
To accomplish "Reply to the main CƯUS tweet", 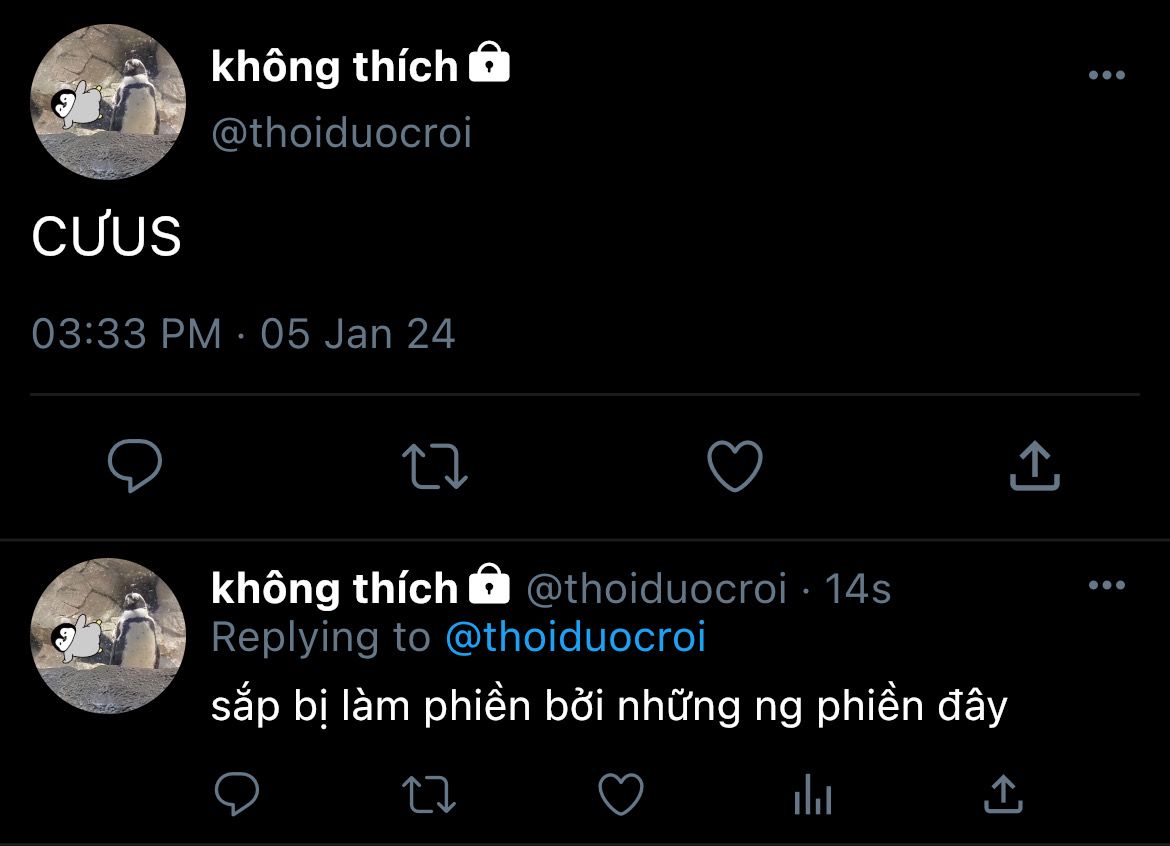I will pyautogui.click(x=135, y=466).
